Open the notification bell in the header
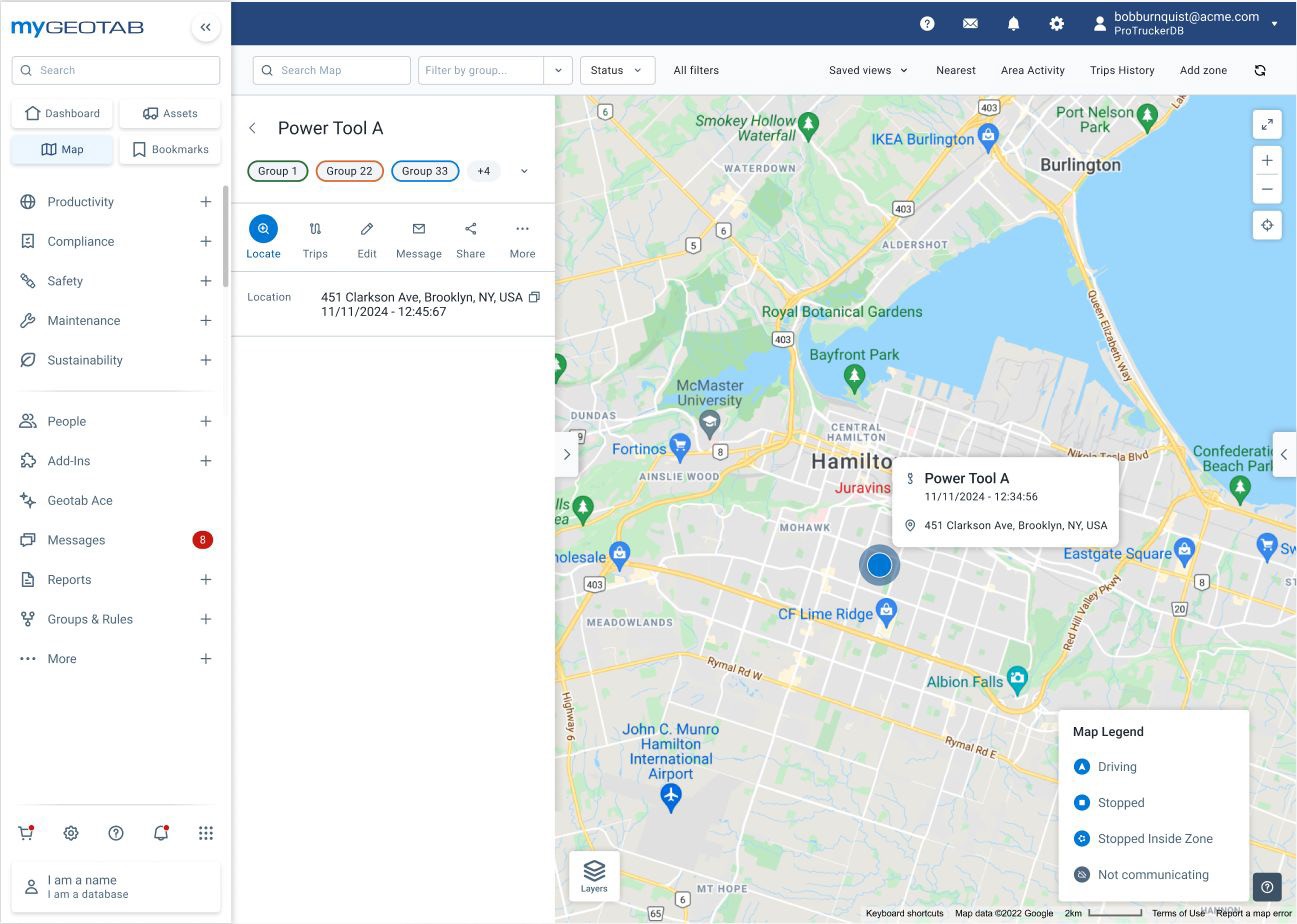 [1013, 24]
